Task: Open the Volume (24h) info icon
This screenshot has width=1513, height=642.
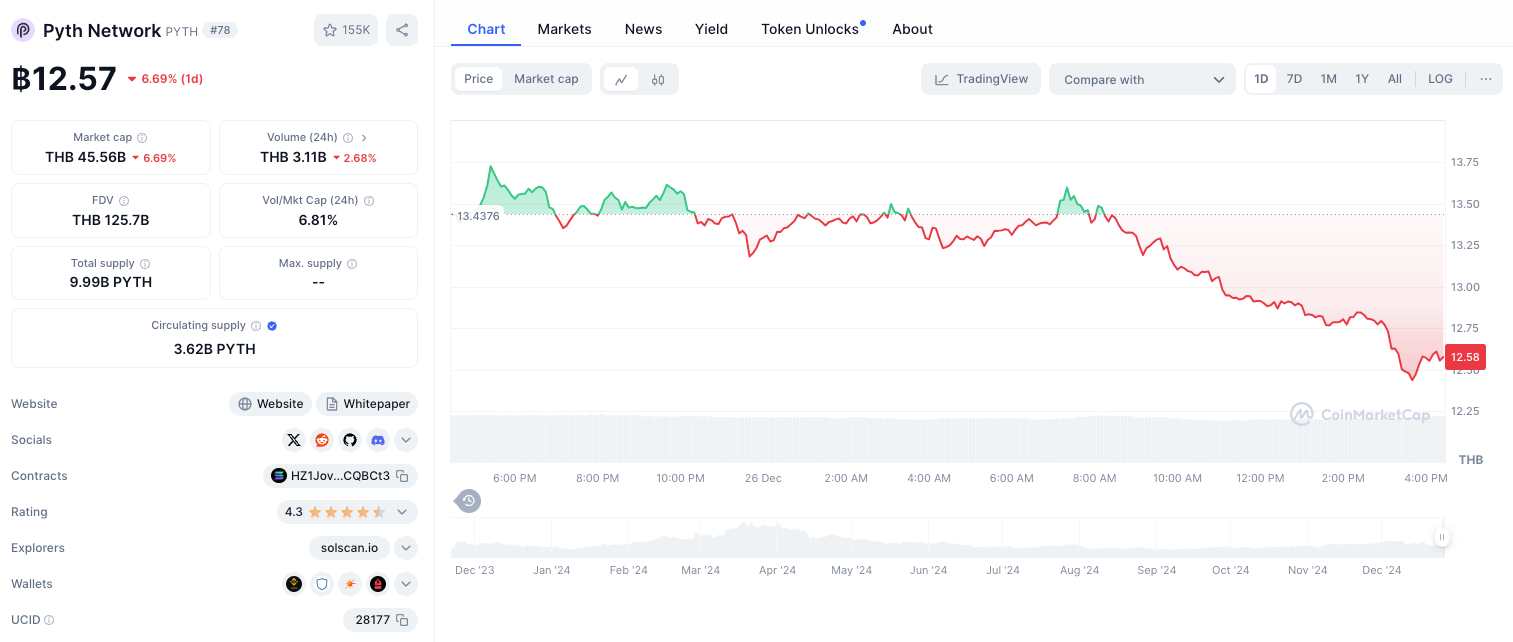Action: (x=348, y=138)
